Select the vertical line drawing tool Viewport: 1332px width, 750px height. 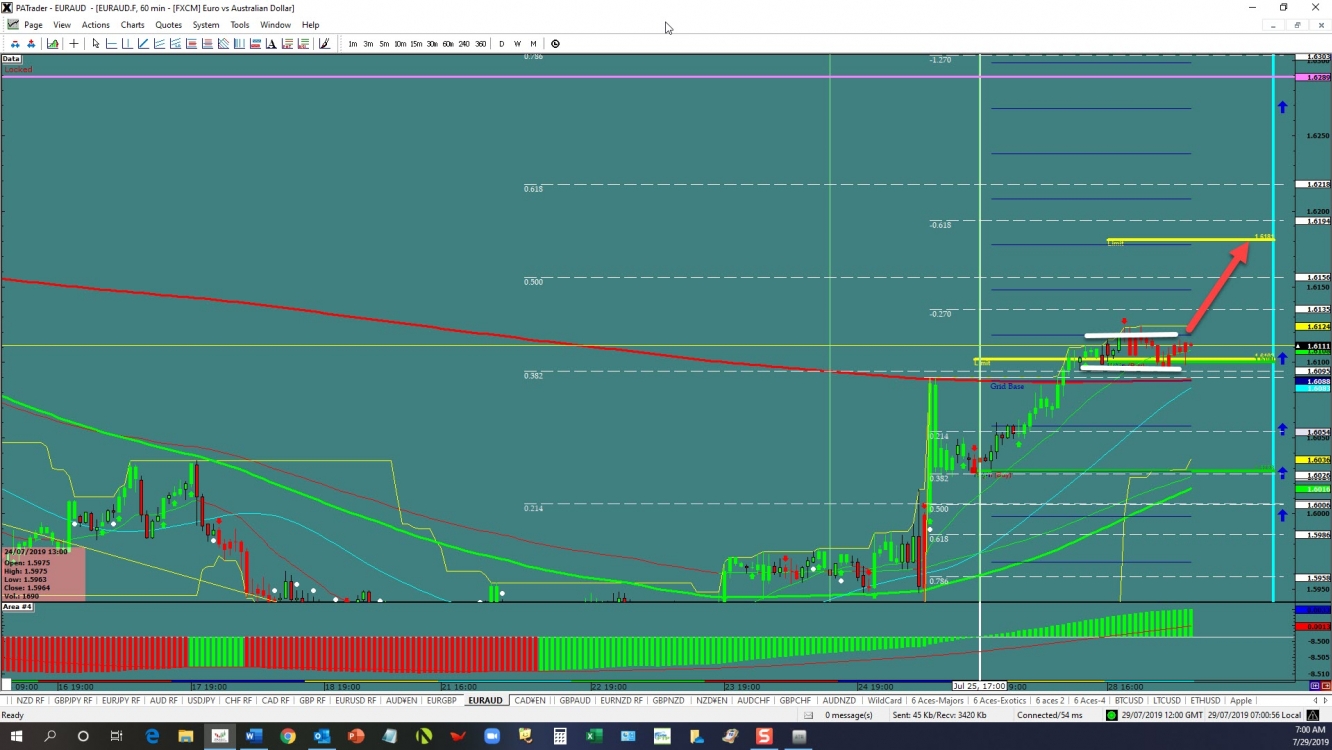(x=127, y=44)
